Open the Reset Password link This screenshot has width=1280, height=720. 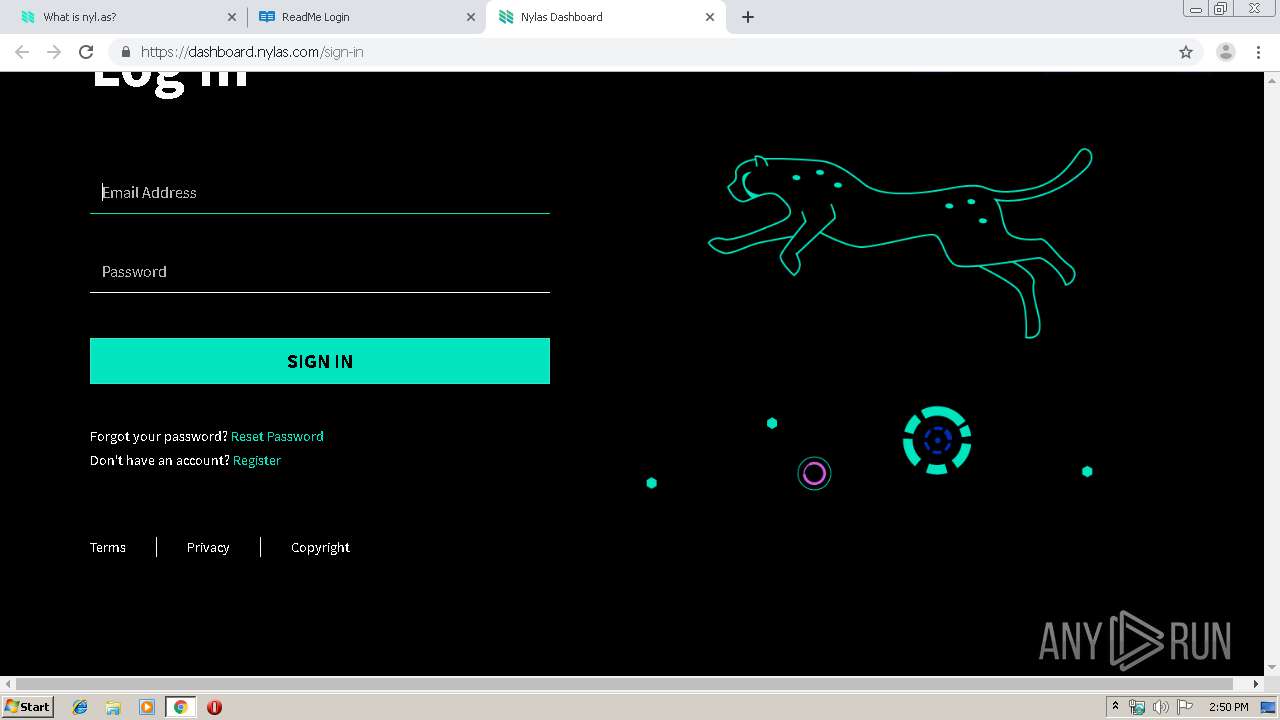[277, 436]
